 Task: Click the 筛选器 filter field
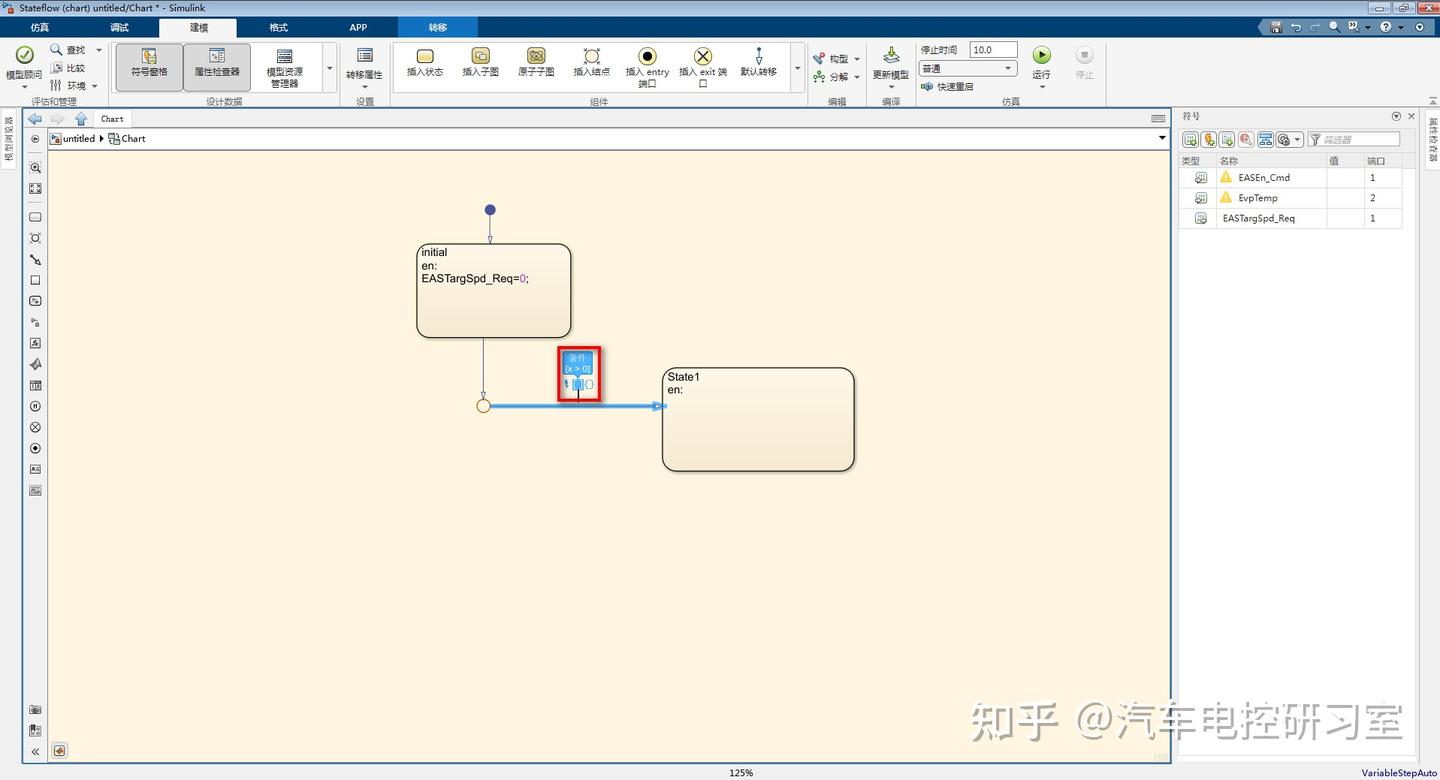click(1354, 140)
